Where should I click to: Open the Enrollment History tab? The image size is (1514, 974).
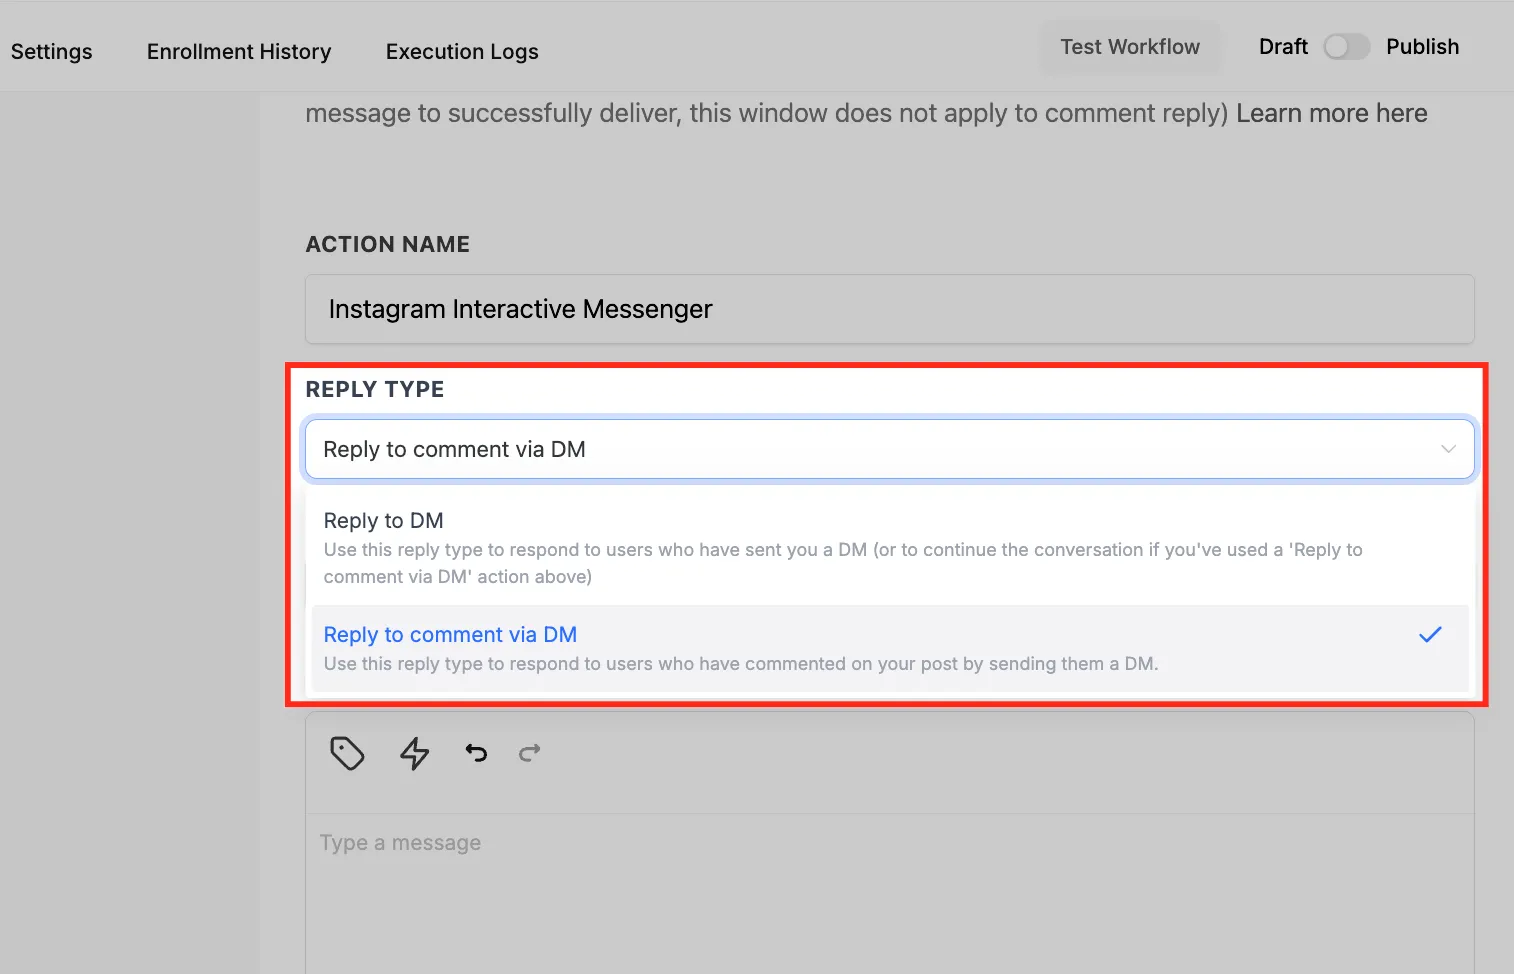click(x=239, y=52)
